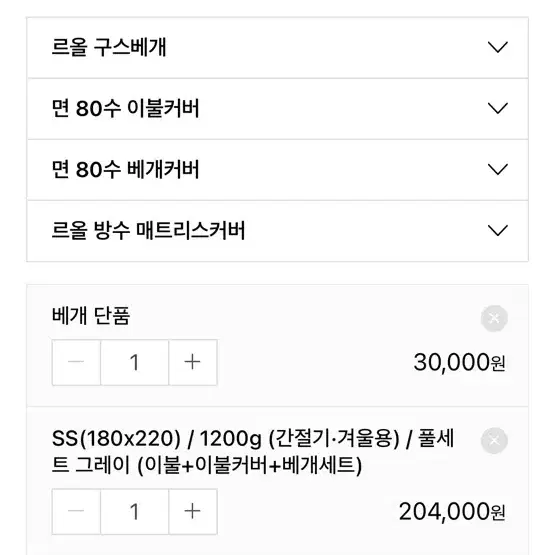Screen dimensions: 555x555
Task: Decrease quantity of SS 풀세트 그레이
Action: pos(76,511)
